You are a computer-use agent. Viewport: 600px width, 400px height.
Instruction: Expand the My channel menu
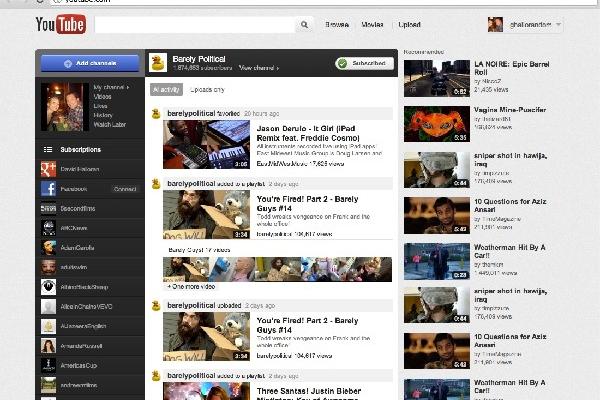(111, 87)
